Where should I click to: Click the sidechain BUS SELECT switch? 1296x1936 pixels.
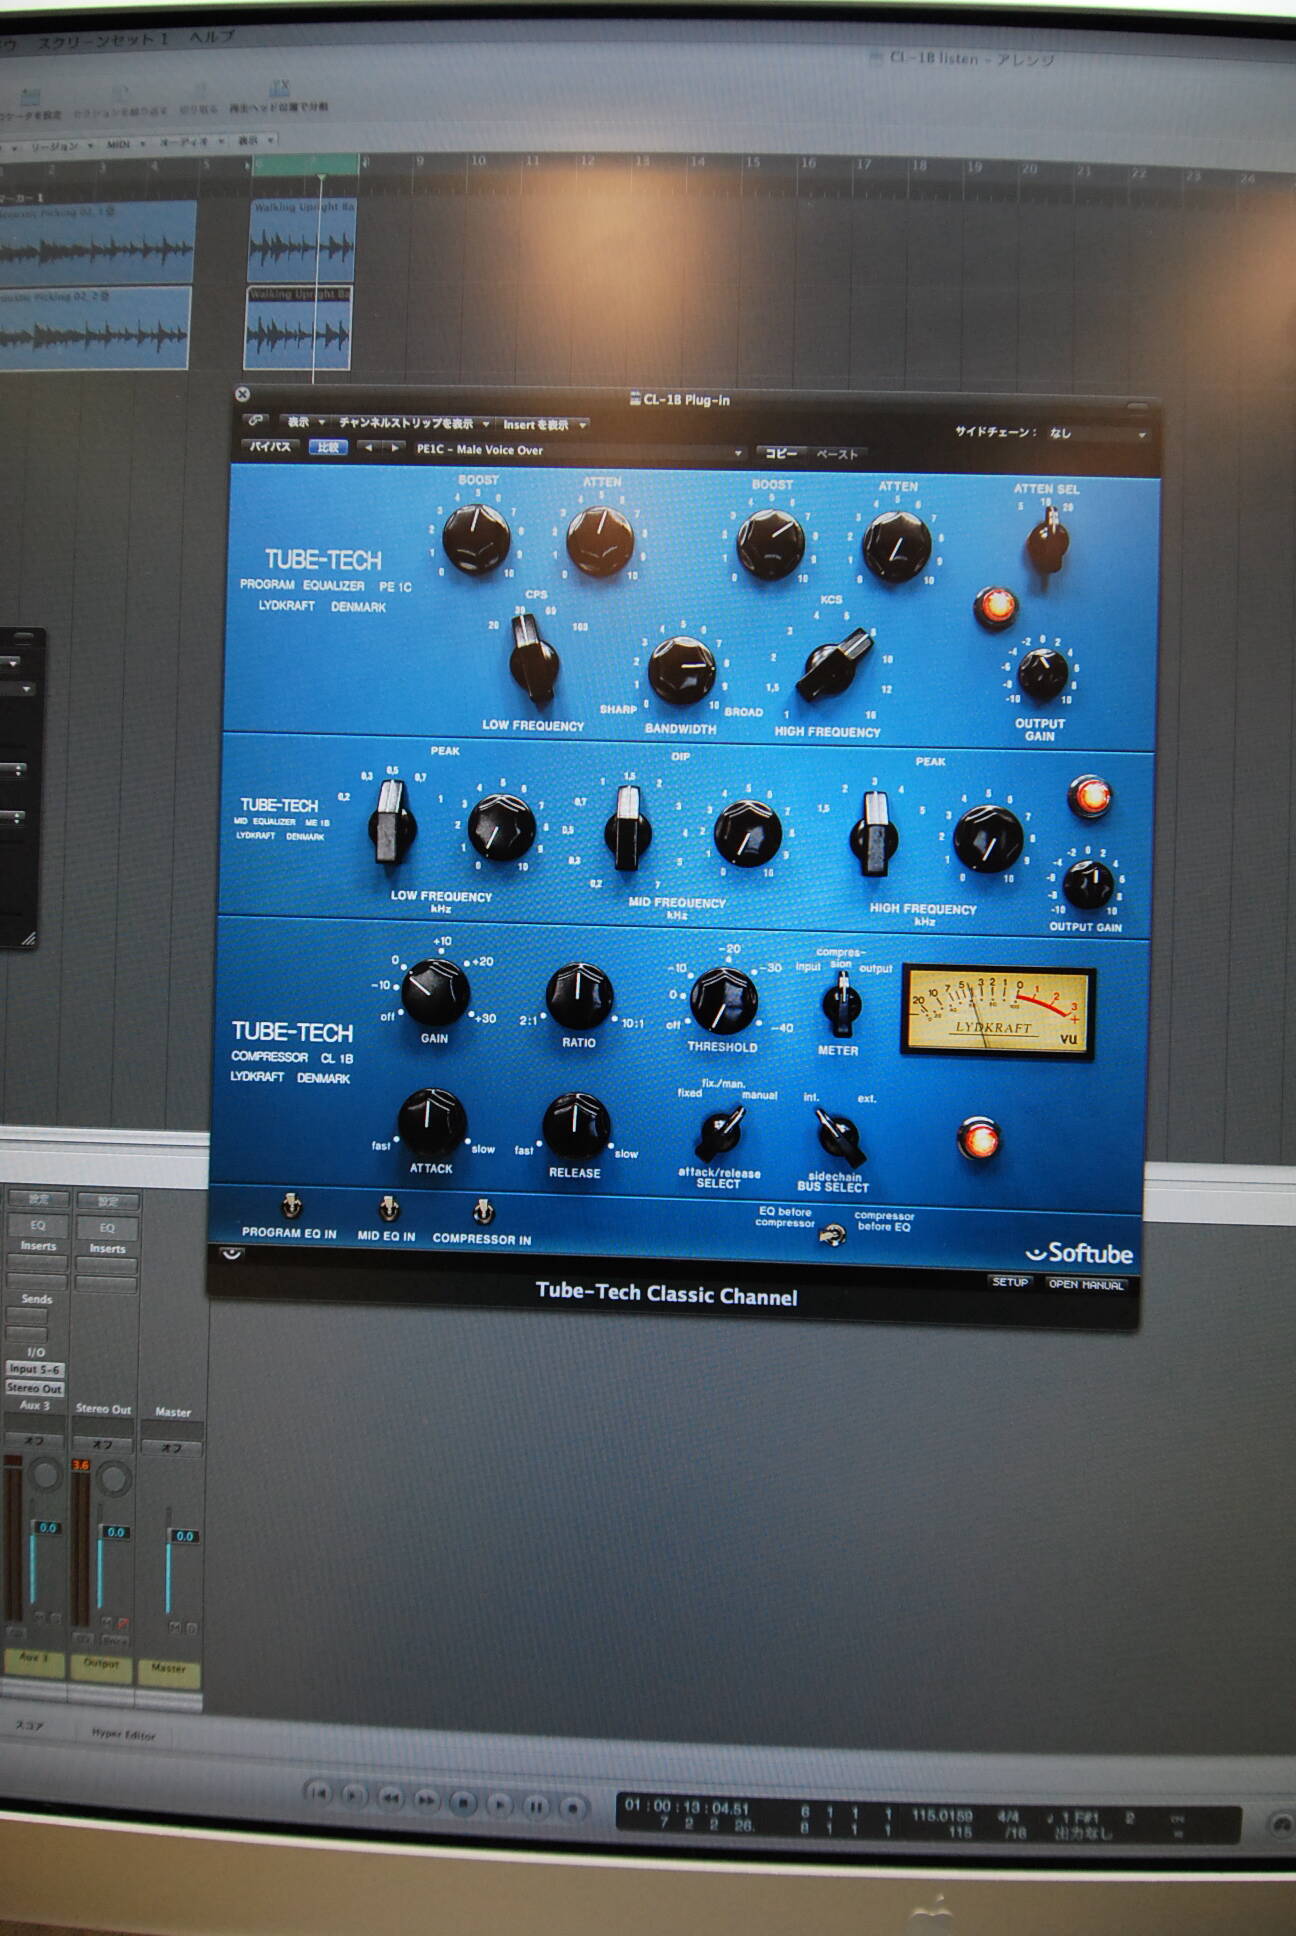838,1138
